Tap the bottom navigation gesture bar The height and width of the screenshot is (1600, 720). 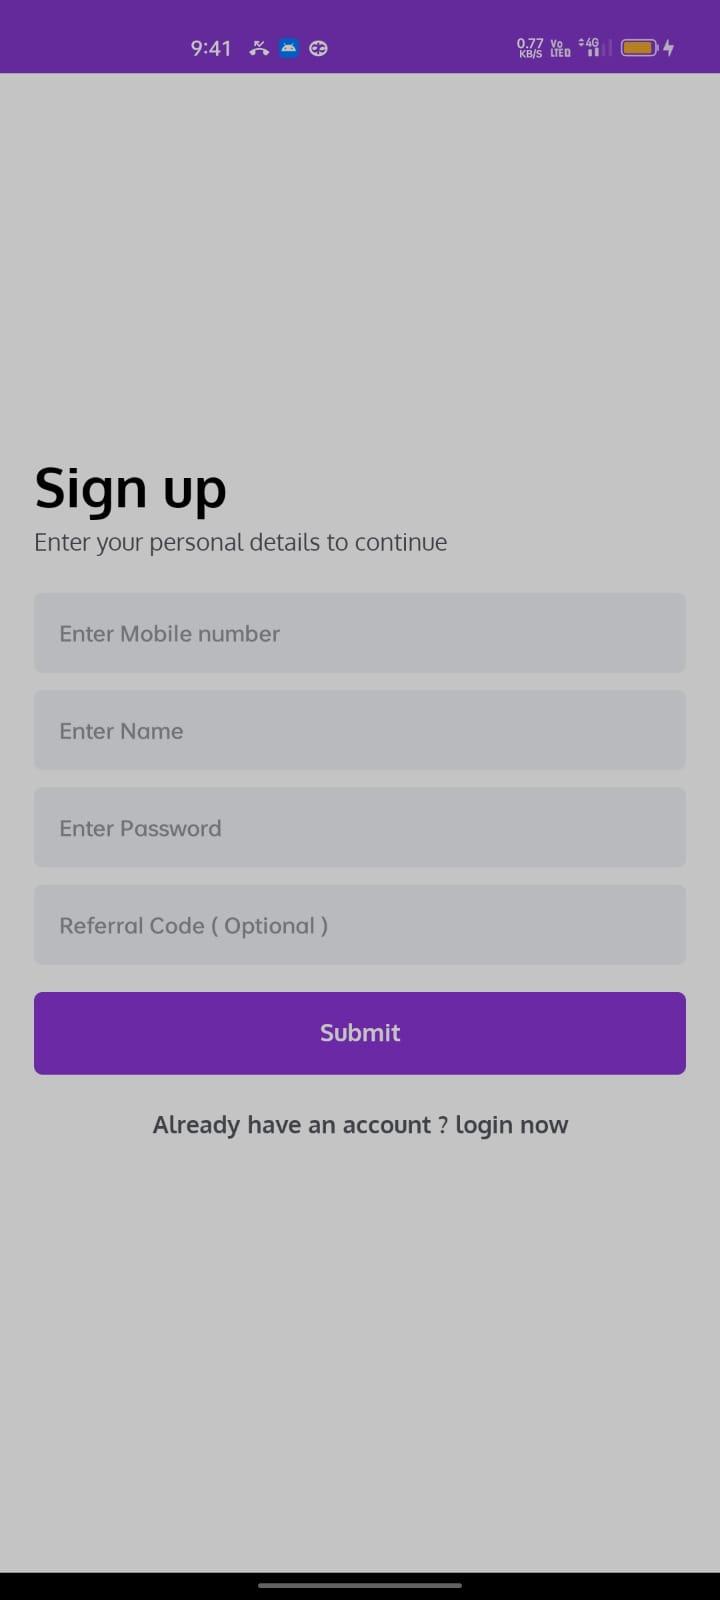(360, 1585)
